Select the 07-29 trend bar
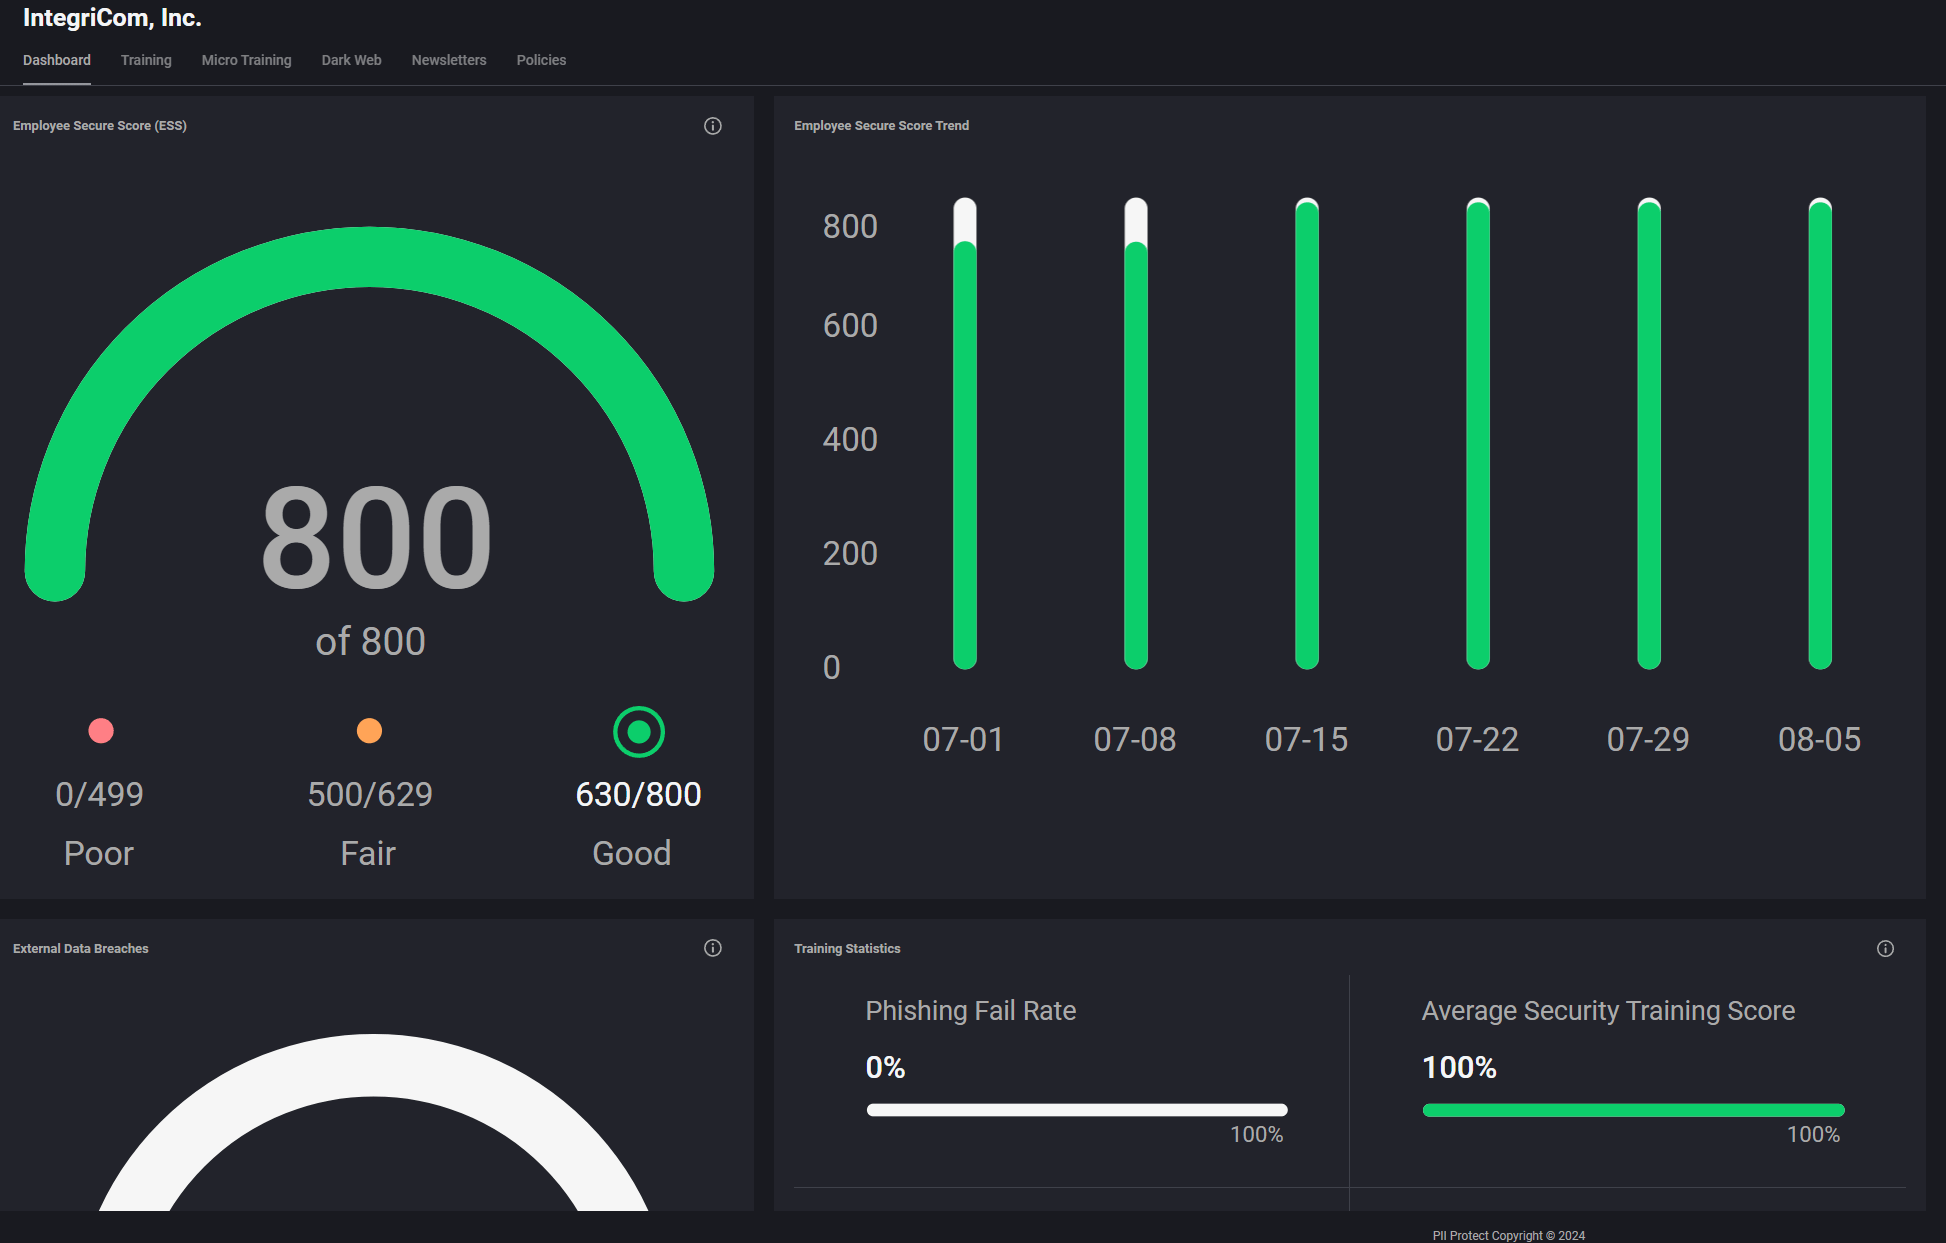The height and width of the screenshot is (1243, 1946). (1649, 434)
